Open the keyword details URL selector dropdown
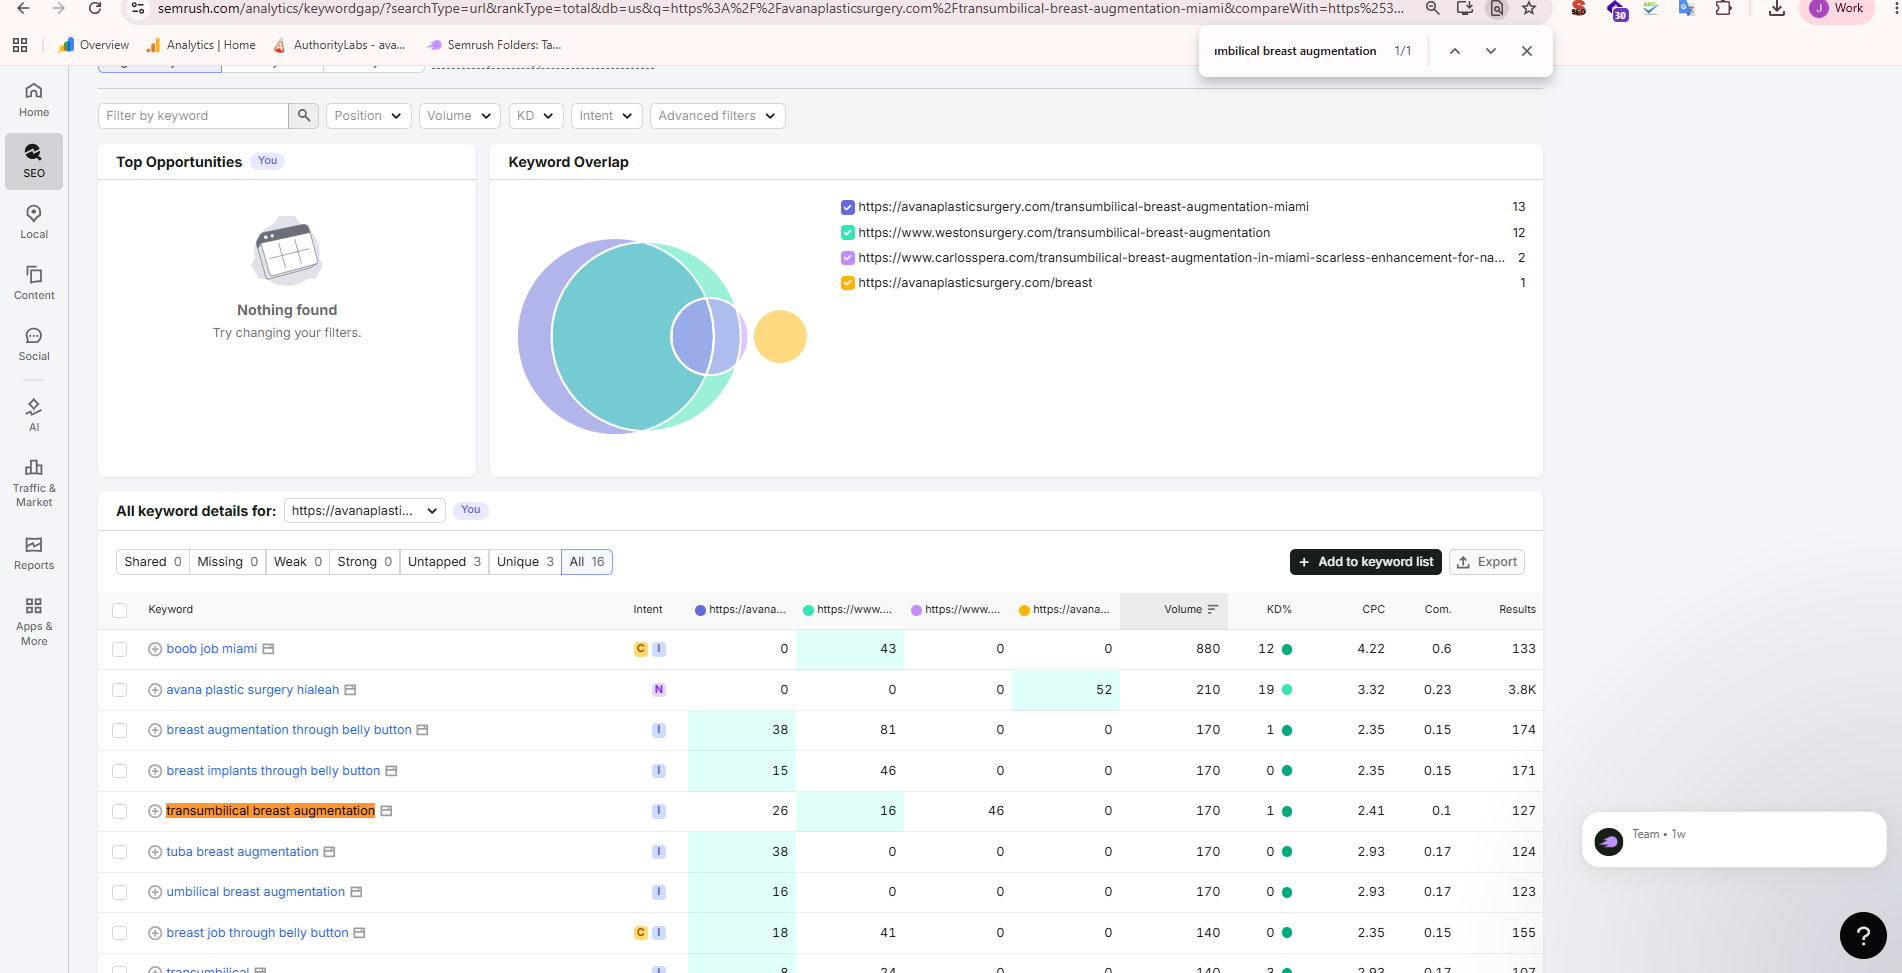Viewport: 1902px width, 973px height. (365, 511)
